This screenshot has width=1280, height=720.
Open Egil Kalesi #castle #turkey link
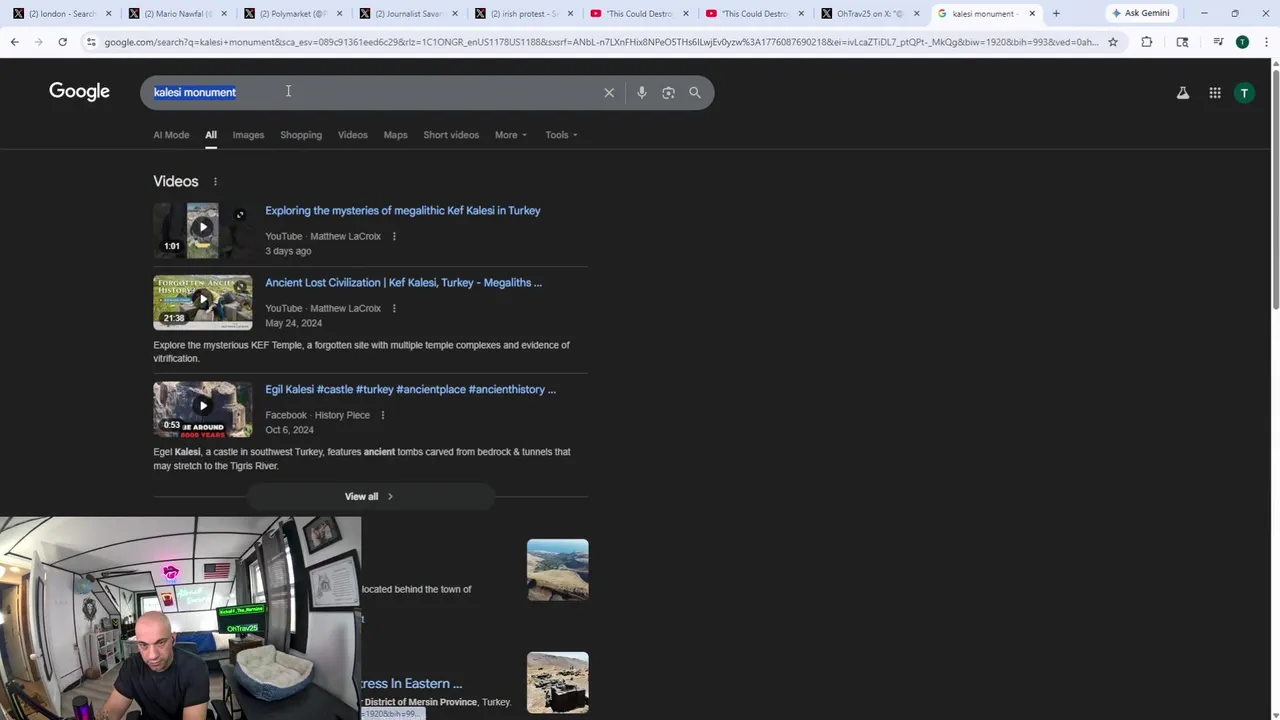click(410, 390)
